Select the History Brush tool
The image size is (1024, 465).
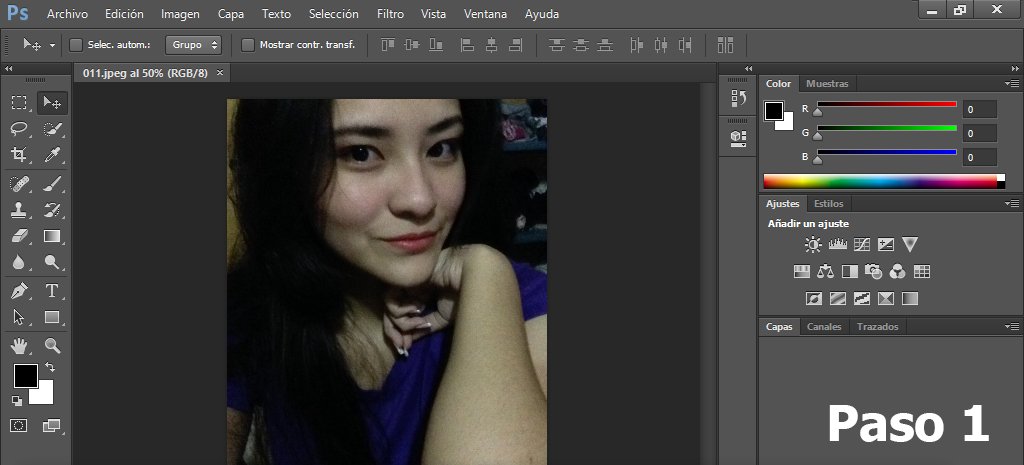click(52, 210)
